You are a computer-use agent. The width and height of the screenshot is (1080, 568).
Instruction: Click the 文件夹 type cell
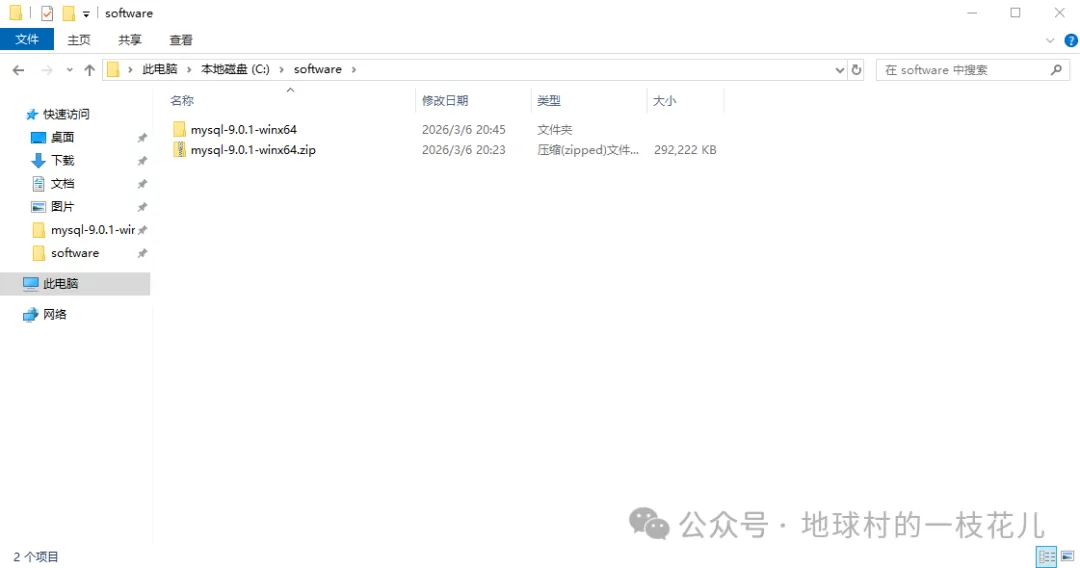click(x=554, y=129)
